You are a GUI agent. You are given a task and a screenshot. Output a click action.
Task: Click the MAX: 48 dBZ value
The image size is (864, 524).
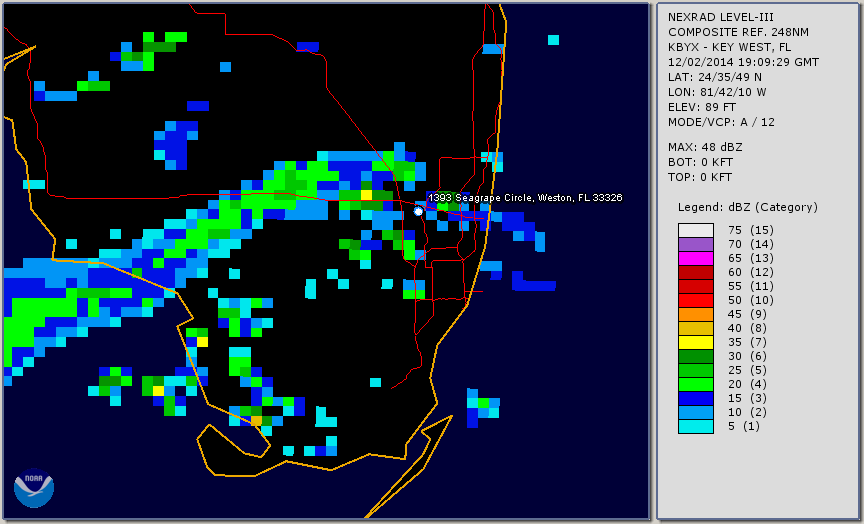coord(705,147)
